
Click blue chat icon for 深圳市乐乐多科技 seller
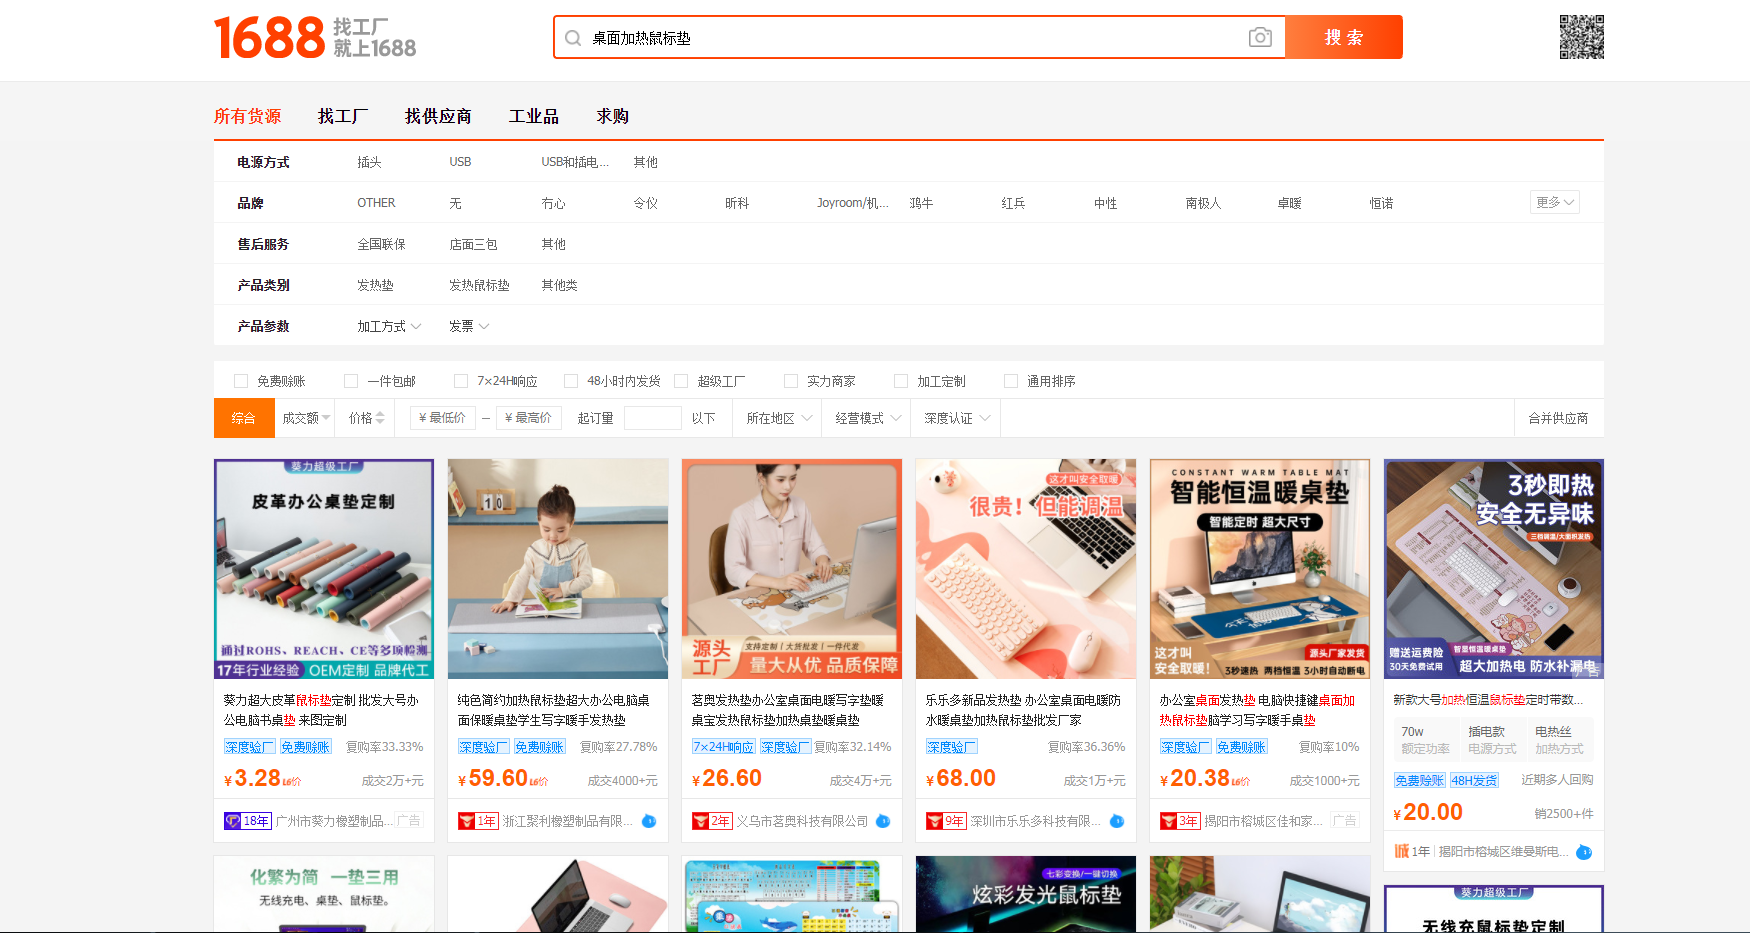(x=1117, y=821)
